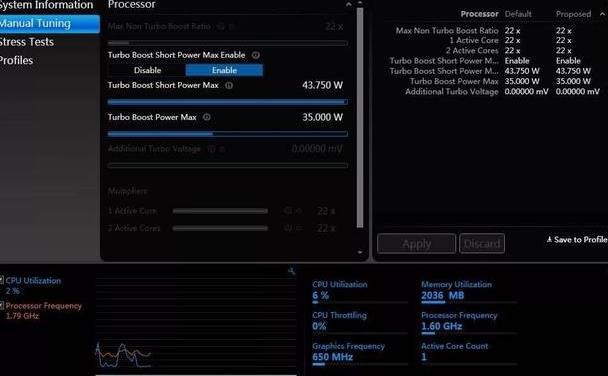Image resolution: width=608 pixels, height=376 pixels.
Task: Adjust the Turbo Boost Power Max slider
Action: [228, 134]
